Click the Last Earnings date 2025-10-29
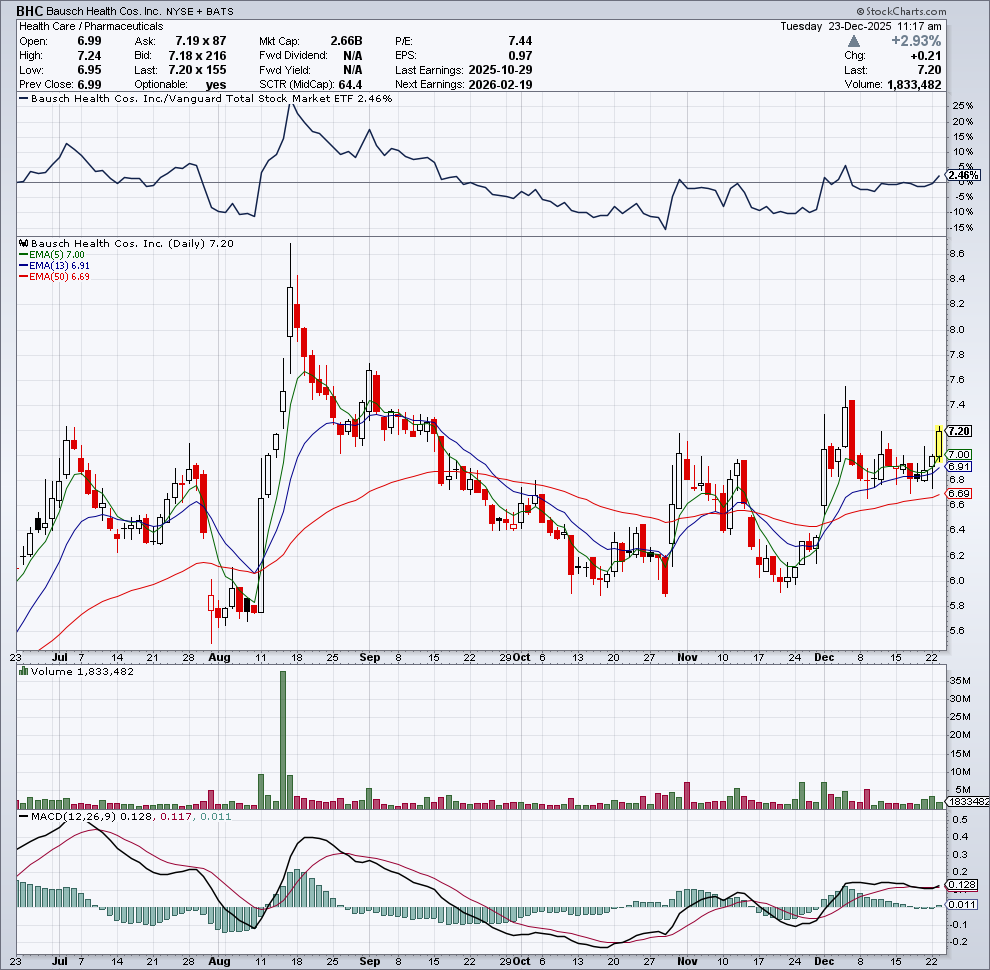 pyautogui.click(x=500, y=70)
